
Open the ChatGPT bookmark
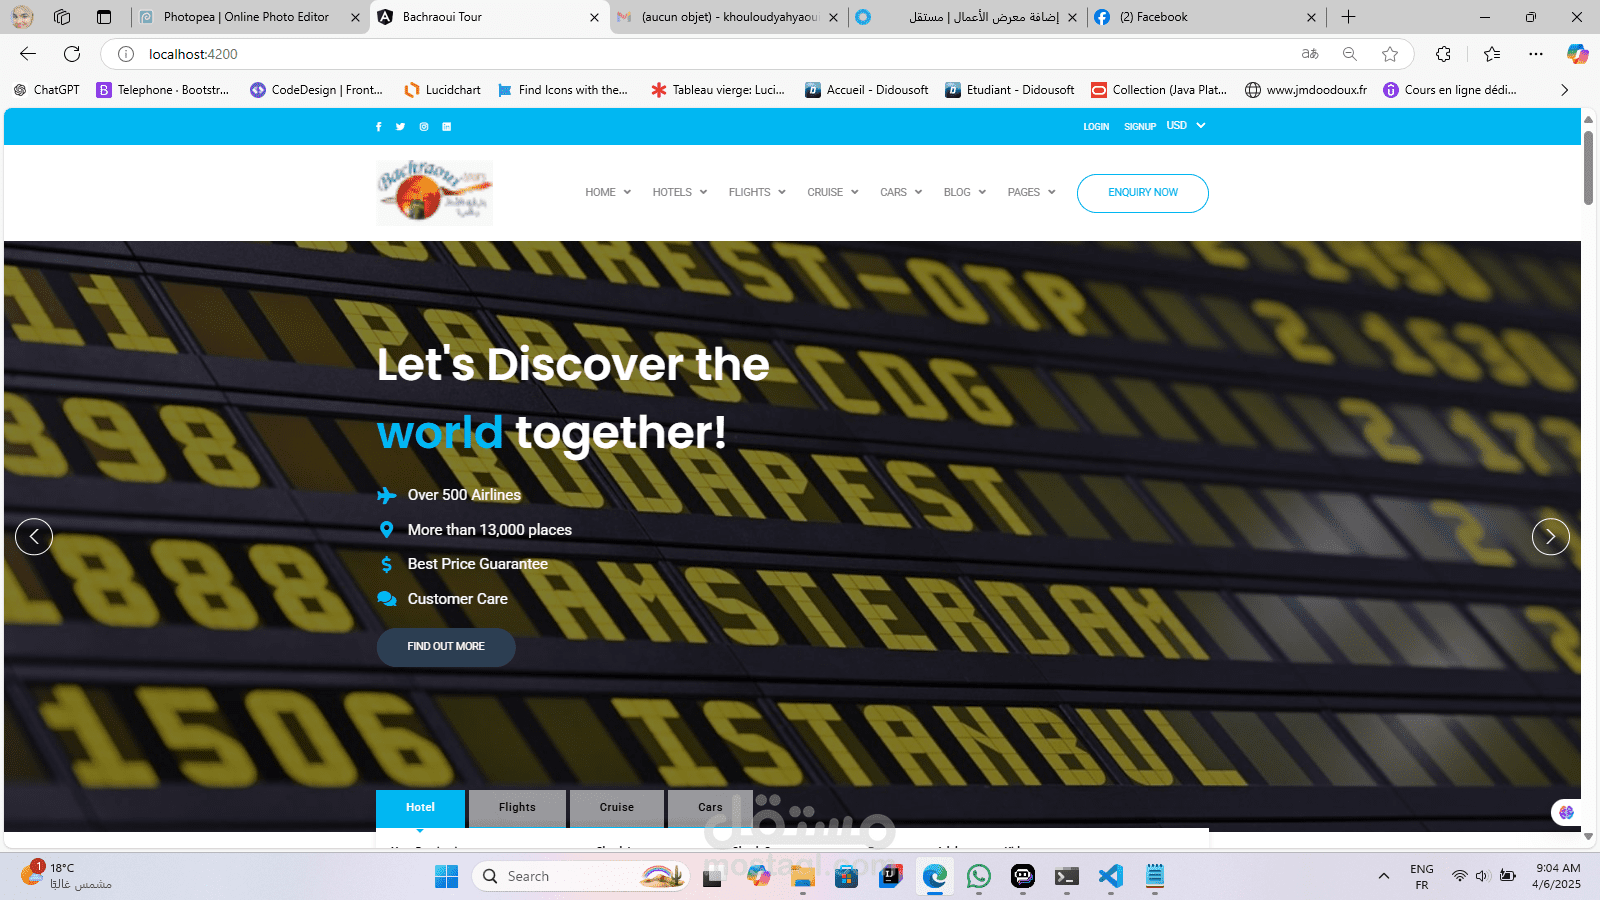tap(46, 90)
